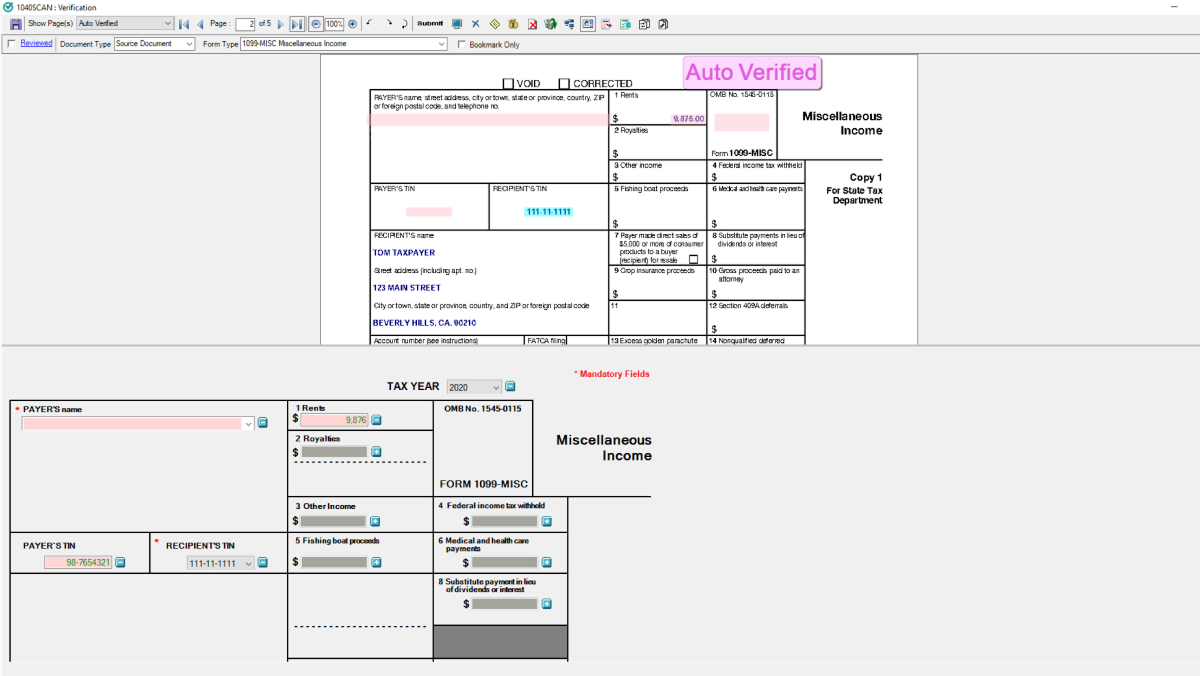Viewport: 1200px width, 676px height.
Task: Open the Show Page(s) dropdown
Action: (166, 23)
